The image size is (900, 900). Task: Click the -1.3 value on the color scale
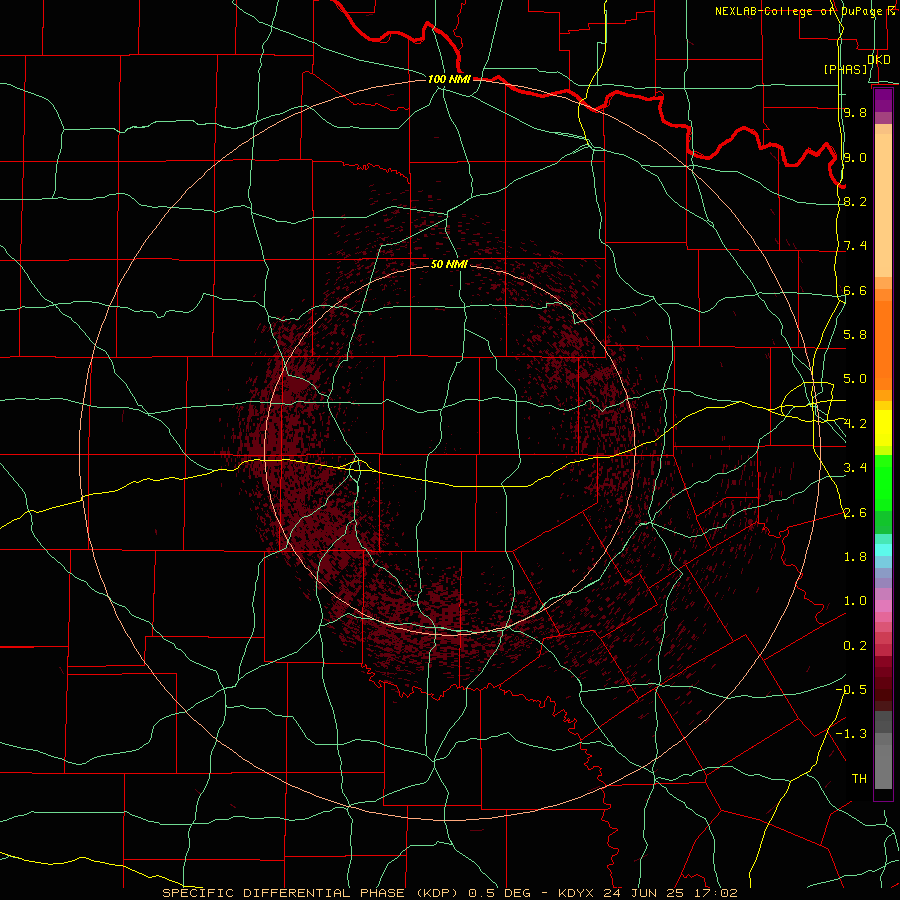[x=851, y=734]
